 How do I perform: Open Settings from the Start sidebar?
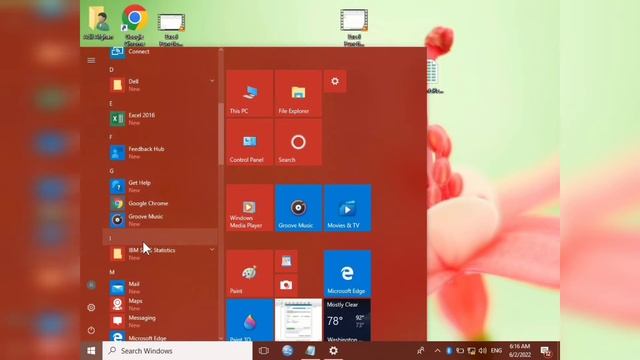click(x=91, y=307)
